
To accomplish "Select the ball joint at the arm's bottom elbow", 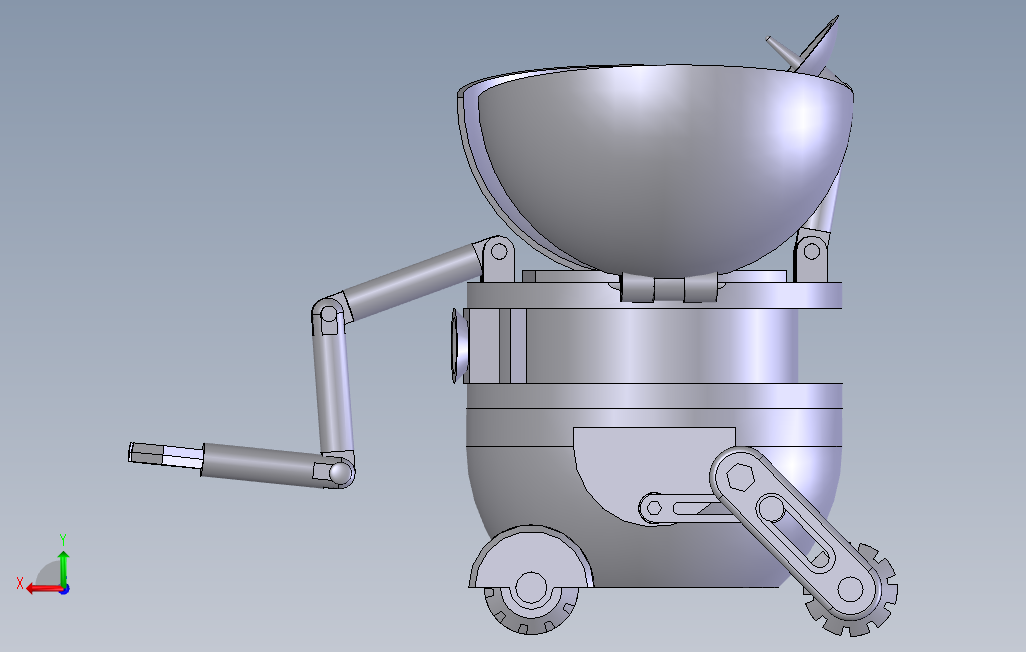I will pyautogui.click(x=341, y=472).
